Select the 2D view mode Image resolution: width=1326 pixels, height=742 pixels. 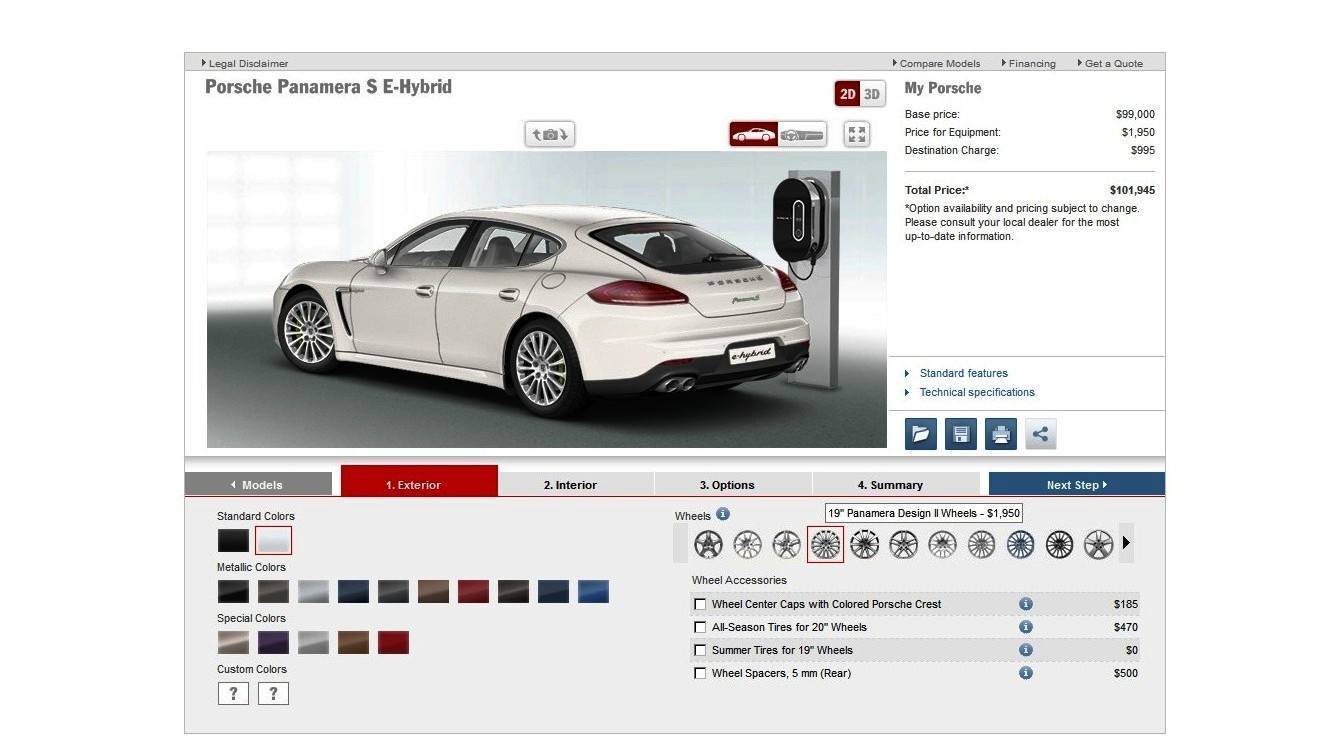coord(848,94)
